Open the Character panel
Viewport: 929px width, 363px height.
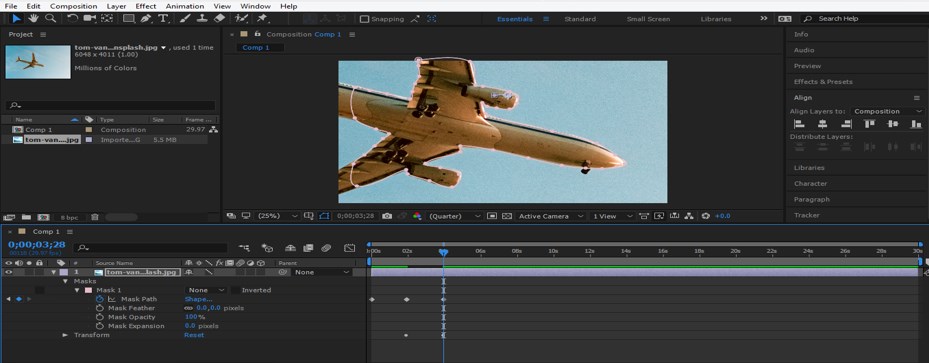(x=811, y=184)
